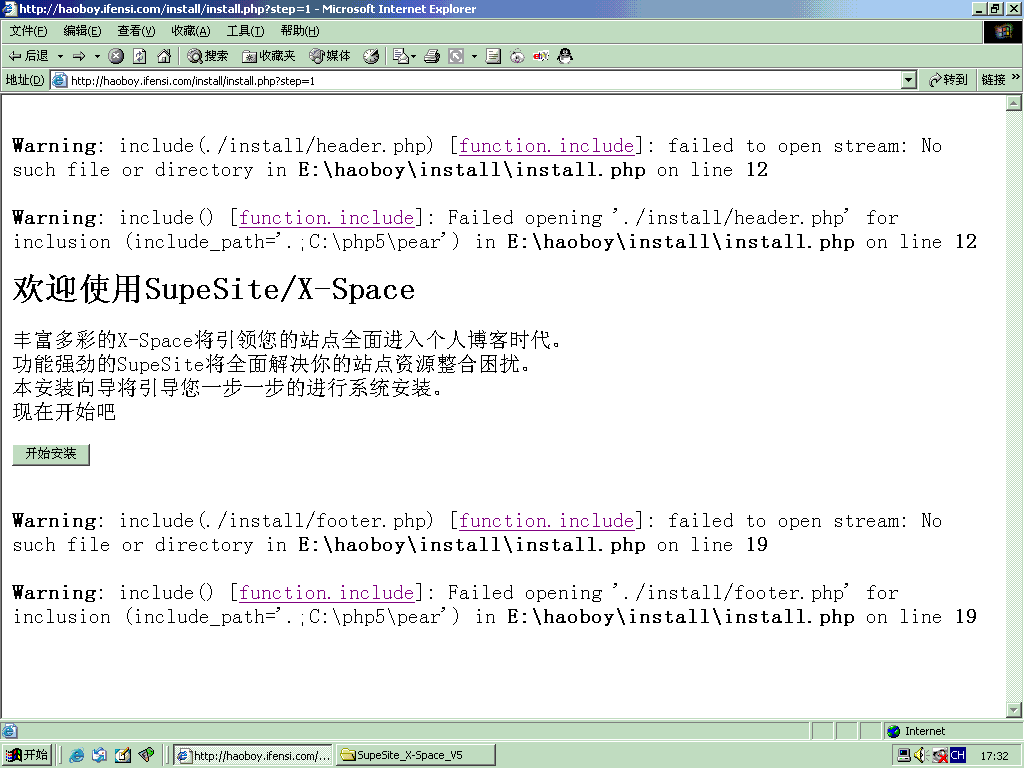Open the 帮助(H) menu
Screen dimensions: 1024x768
pos(300,31)
